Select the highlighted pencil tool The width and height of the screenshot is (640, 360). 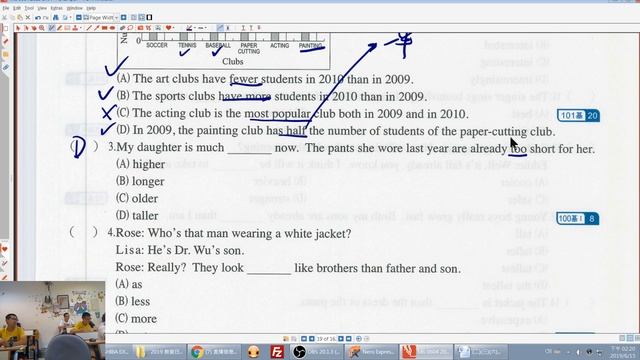(x=51, y=28)
